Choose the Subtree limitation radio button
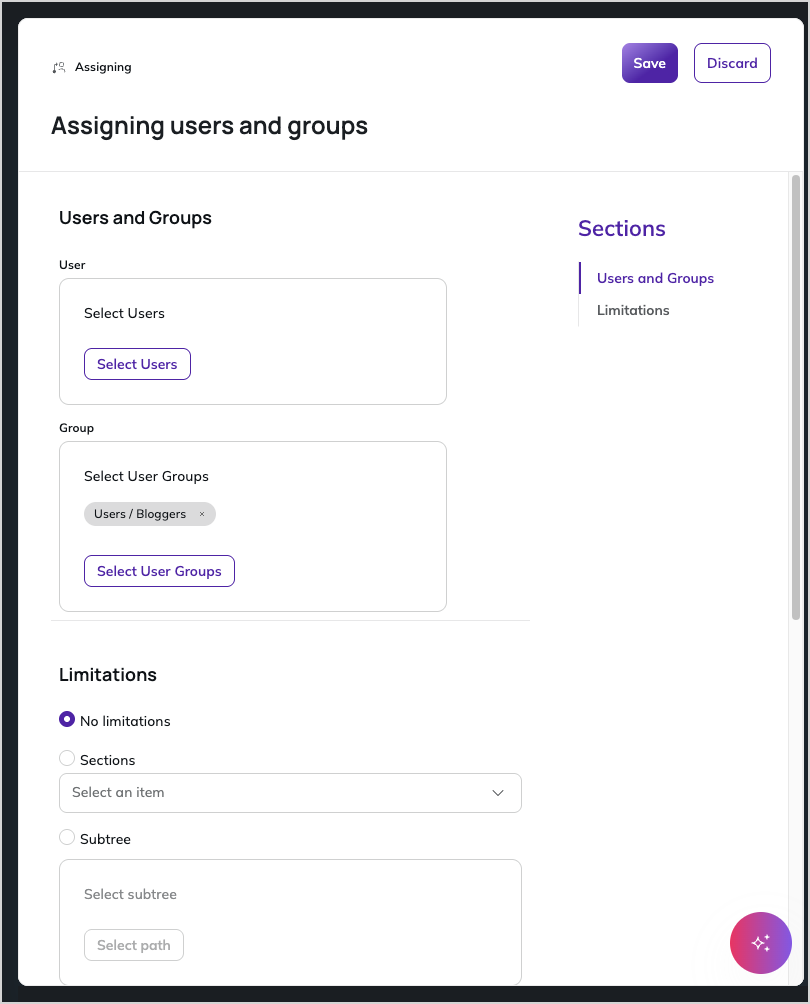This screenshot has height=1004, width=810. (x=67, y=838)
